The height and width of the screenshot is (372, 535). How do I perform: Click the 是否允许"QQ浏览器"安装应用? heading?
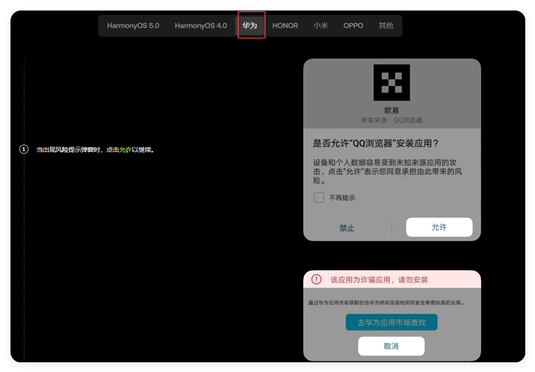click(x=376, y=143)
